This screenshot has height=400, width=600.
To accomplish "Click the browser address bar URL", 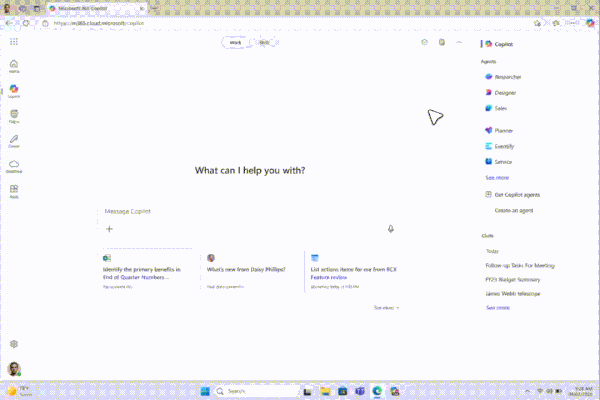I will (x=99, y=23).
